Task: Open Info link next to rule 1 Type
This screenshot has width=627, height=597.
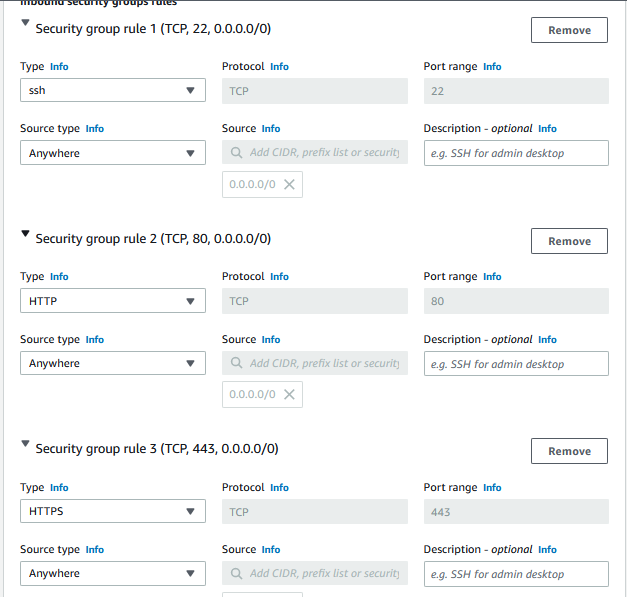Action: (59, 67)
